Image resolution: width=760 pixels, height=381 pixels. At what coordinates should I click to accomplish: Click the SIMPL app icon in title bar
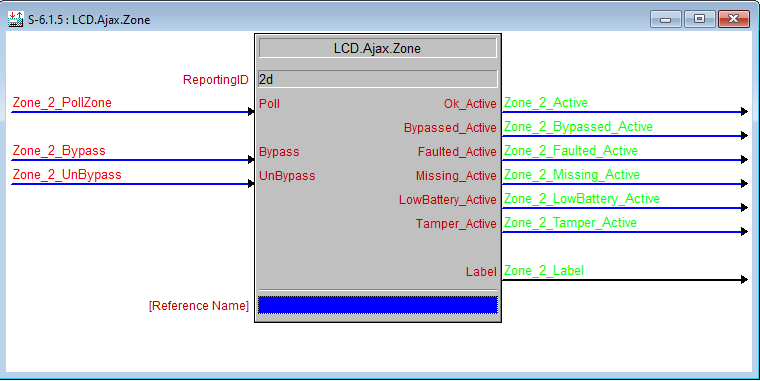[x=16, y=19]
